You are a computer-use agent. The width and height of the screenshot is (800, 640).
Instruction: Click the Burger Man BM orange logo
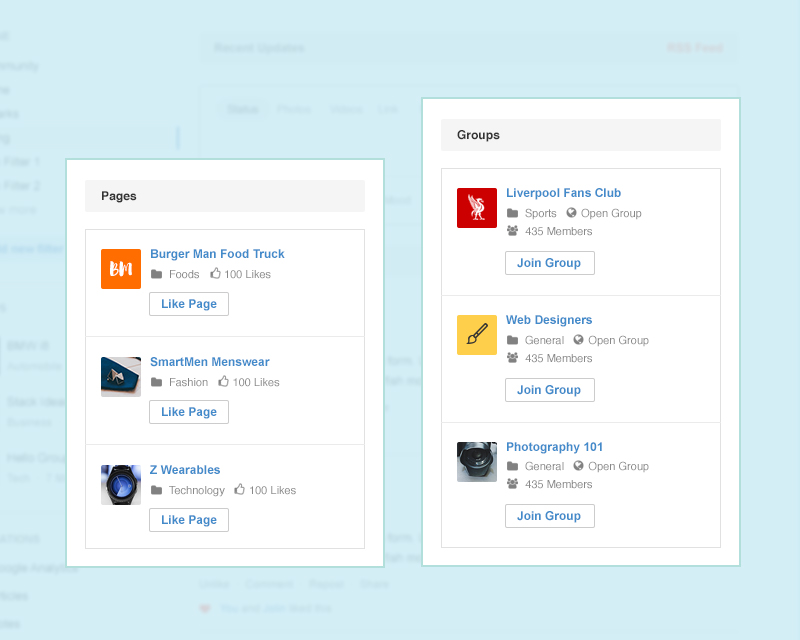(x=121, y=269)
